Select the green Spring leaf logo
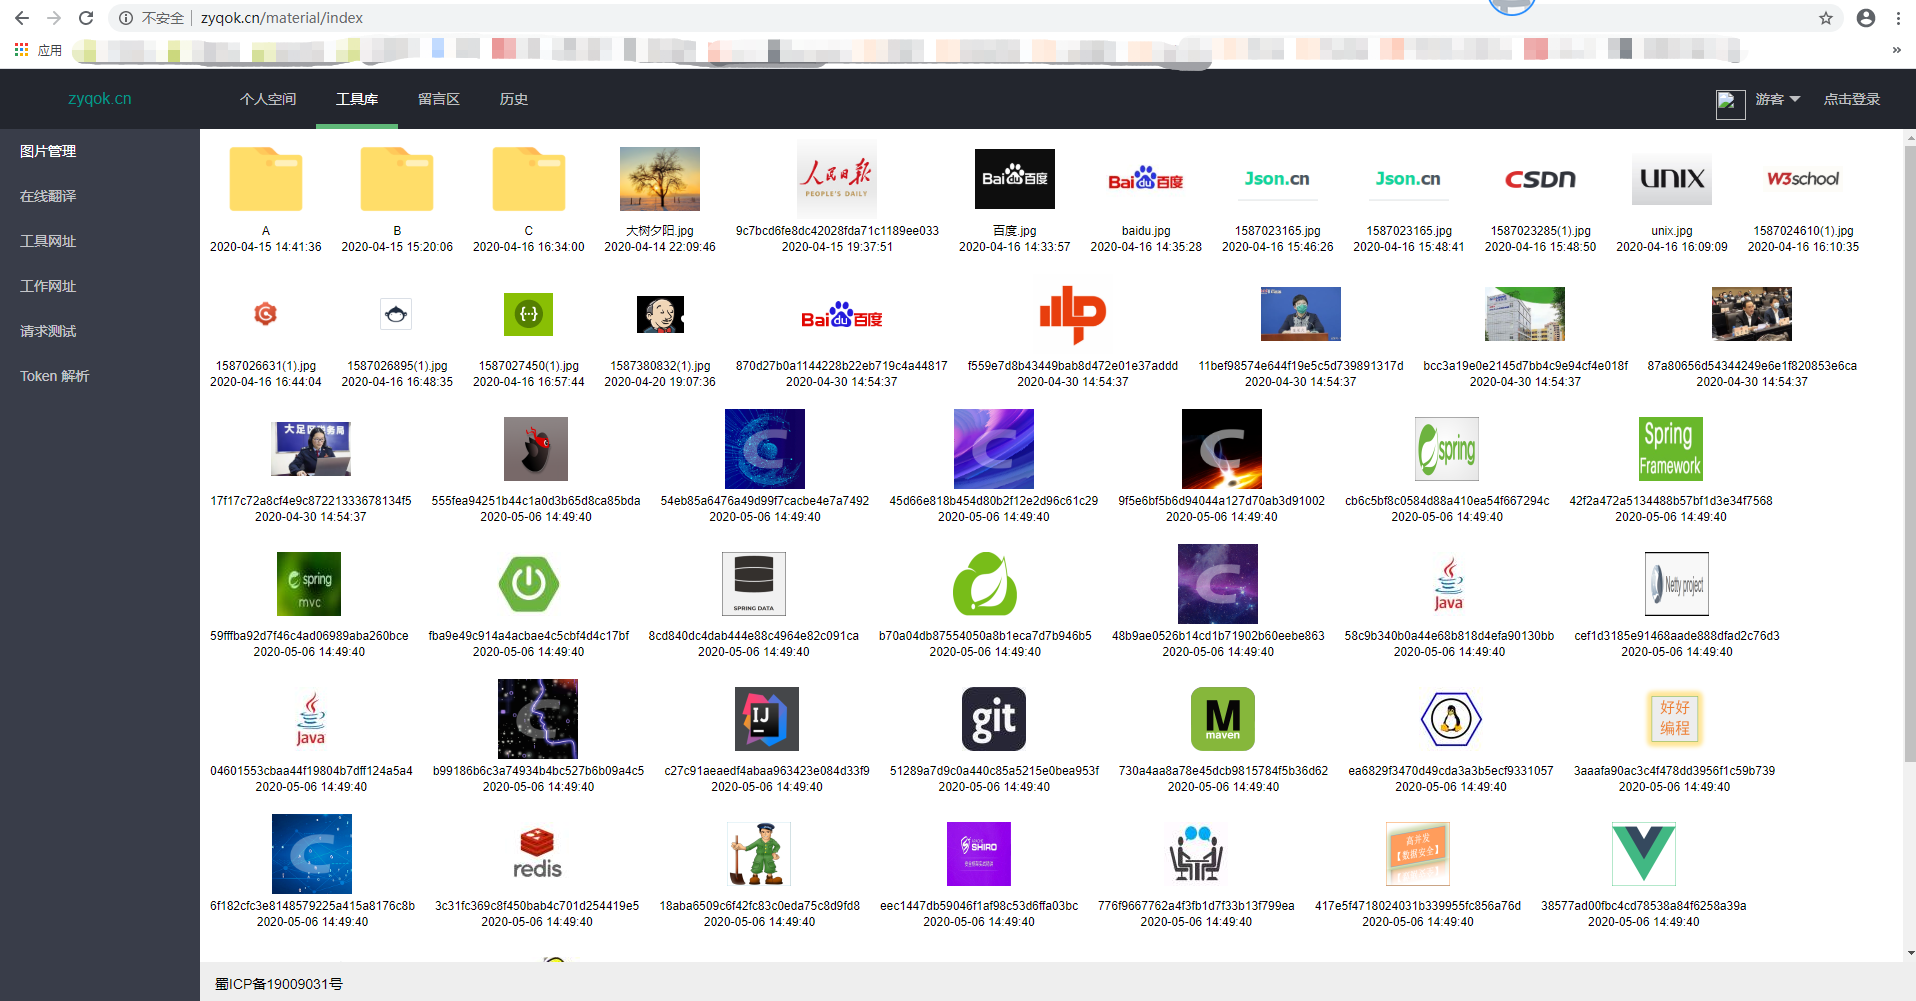 point(985,584)
